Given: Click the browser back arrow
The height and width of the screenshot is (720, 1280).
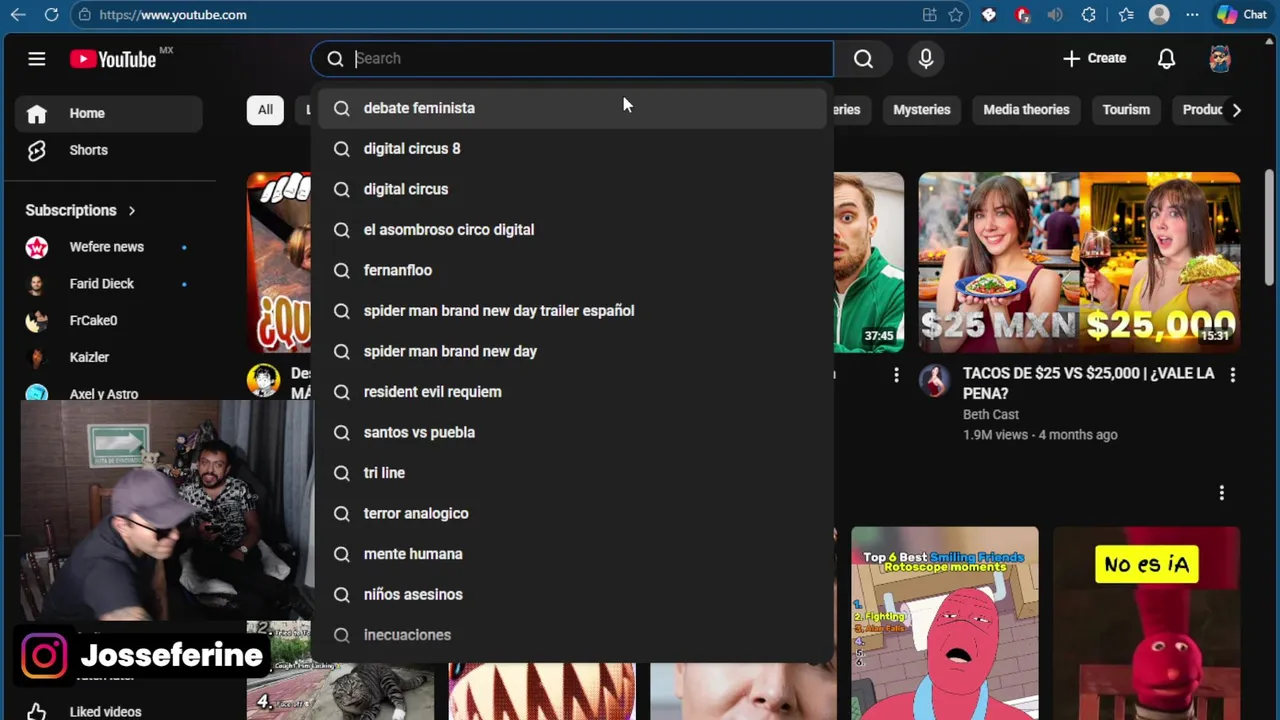Looking at the screenshot, I should [x=18, y=15].
